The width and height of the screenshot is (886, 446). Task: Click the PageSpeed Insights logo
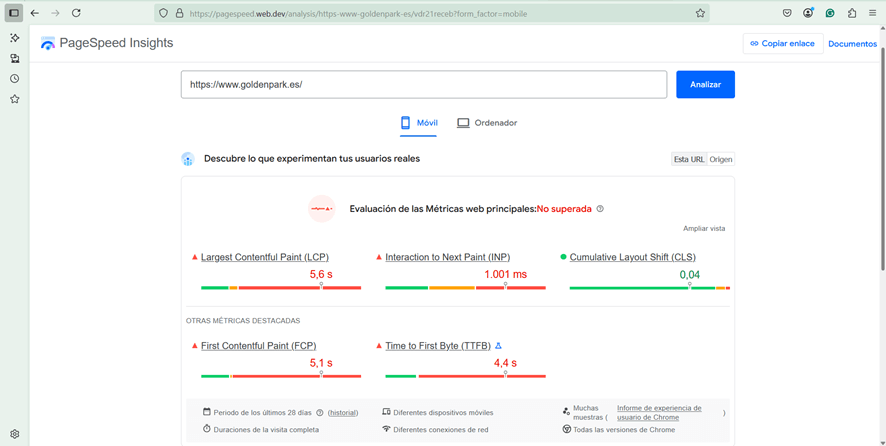click(x=107, y=44)
